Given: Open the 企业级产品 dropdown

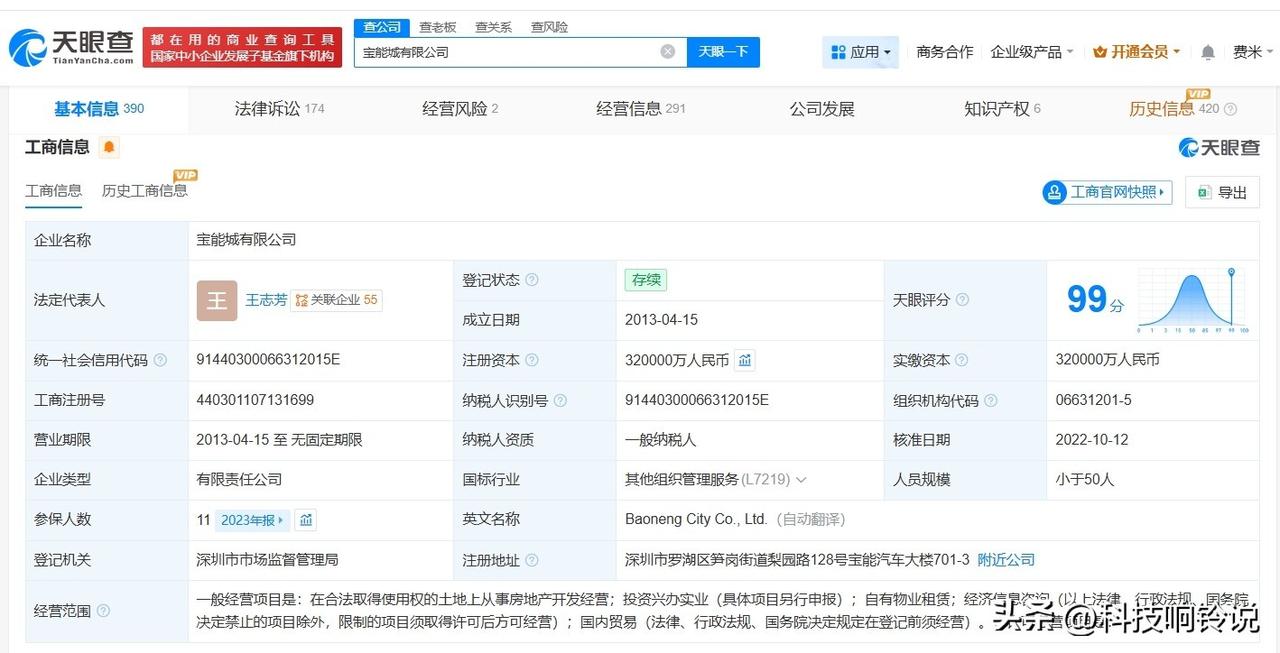Looking at the screenshot, I should point(1031,52).
